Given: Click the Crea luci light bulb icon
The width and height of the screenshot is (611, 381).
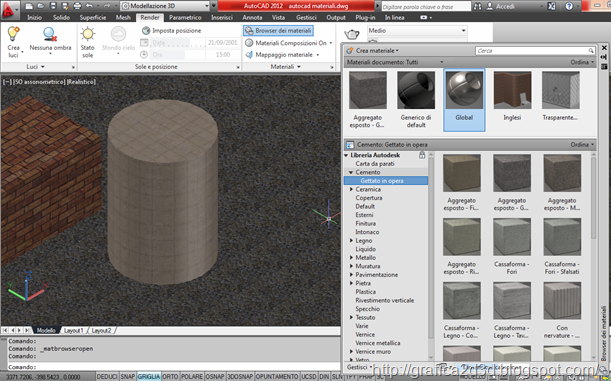Looking at the screenshot, I should click(x=13, y=34).
